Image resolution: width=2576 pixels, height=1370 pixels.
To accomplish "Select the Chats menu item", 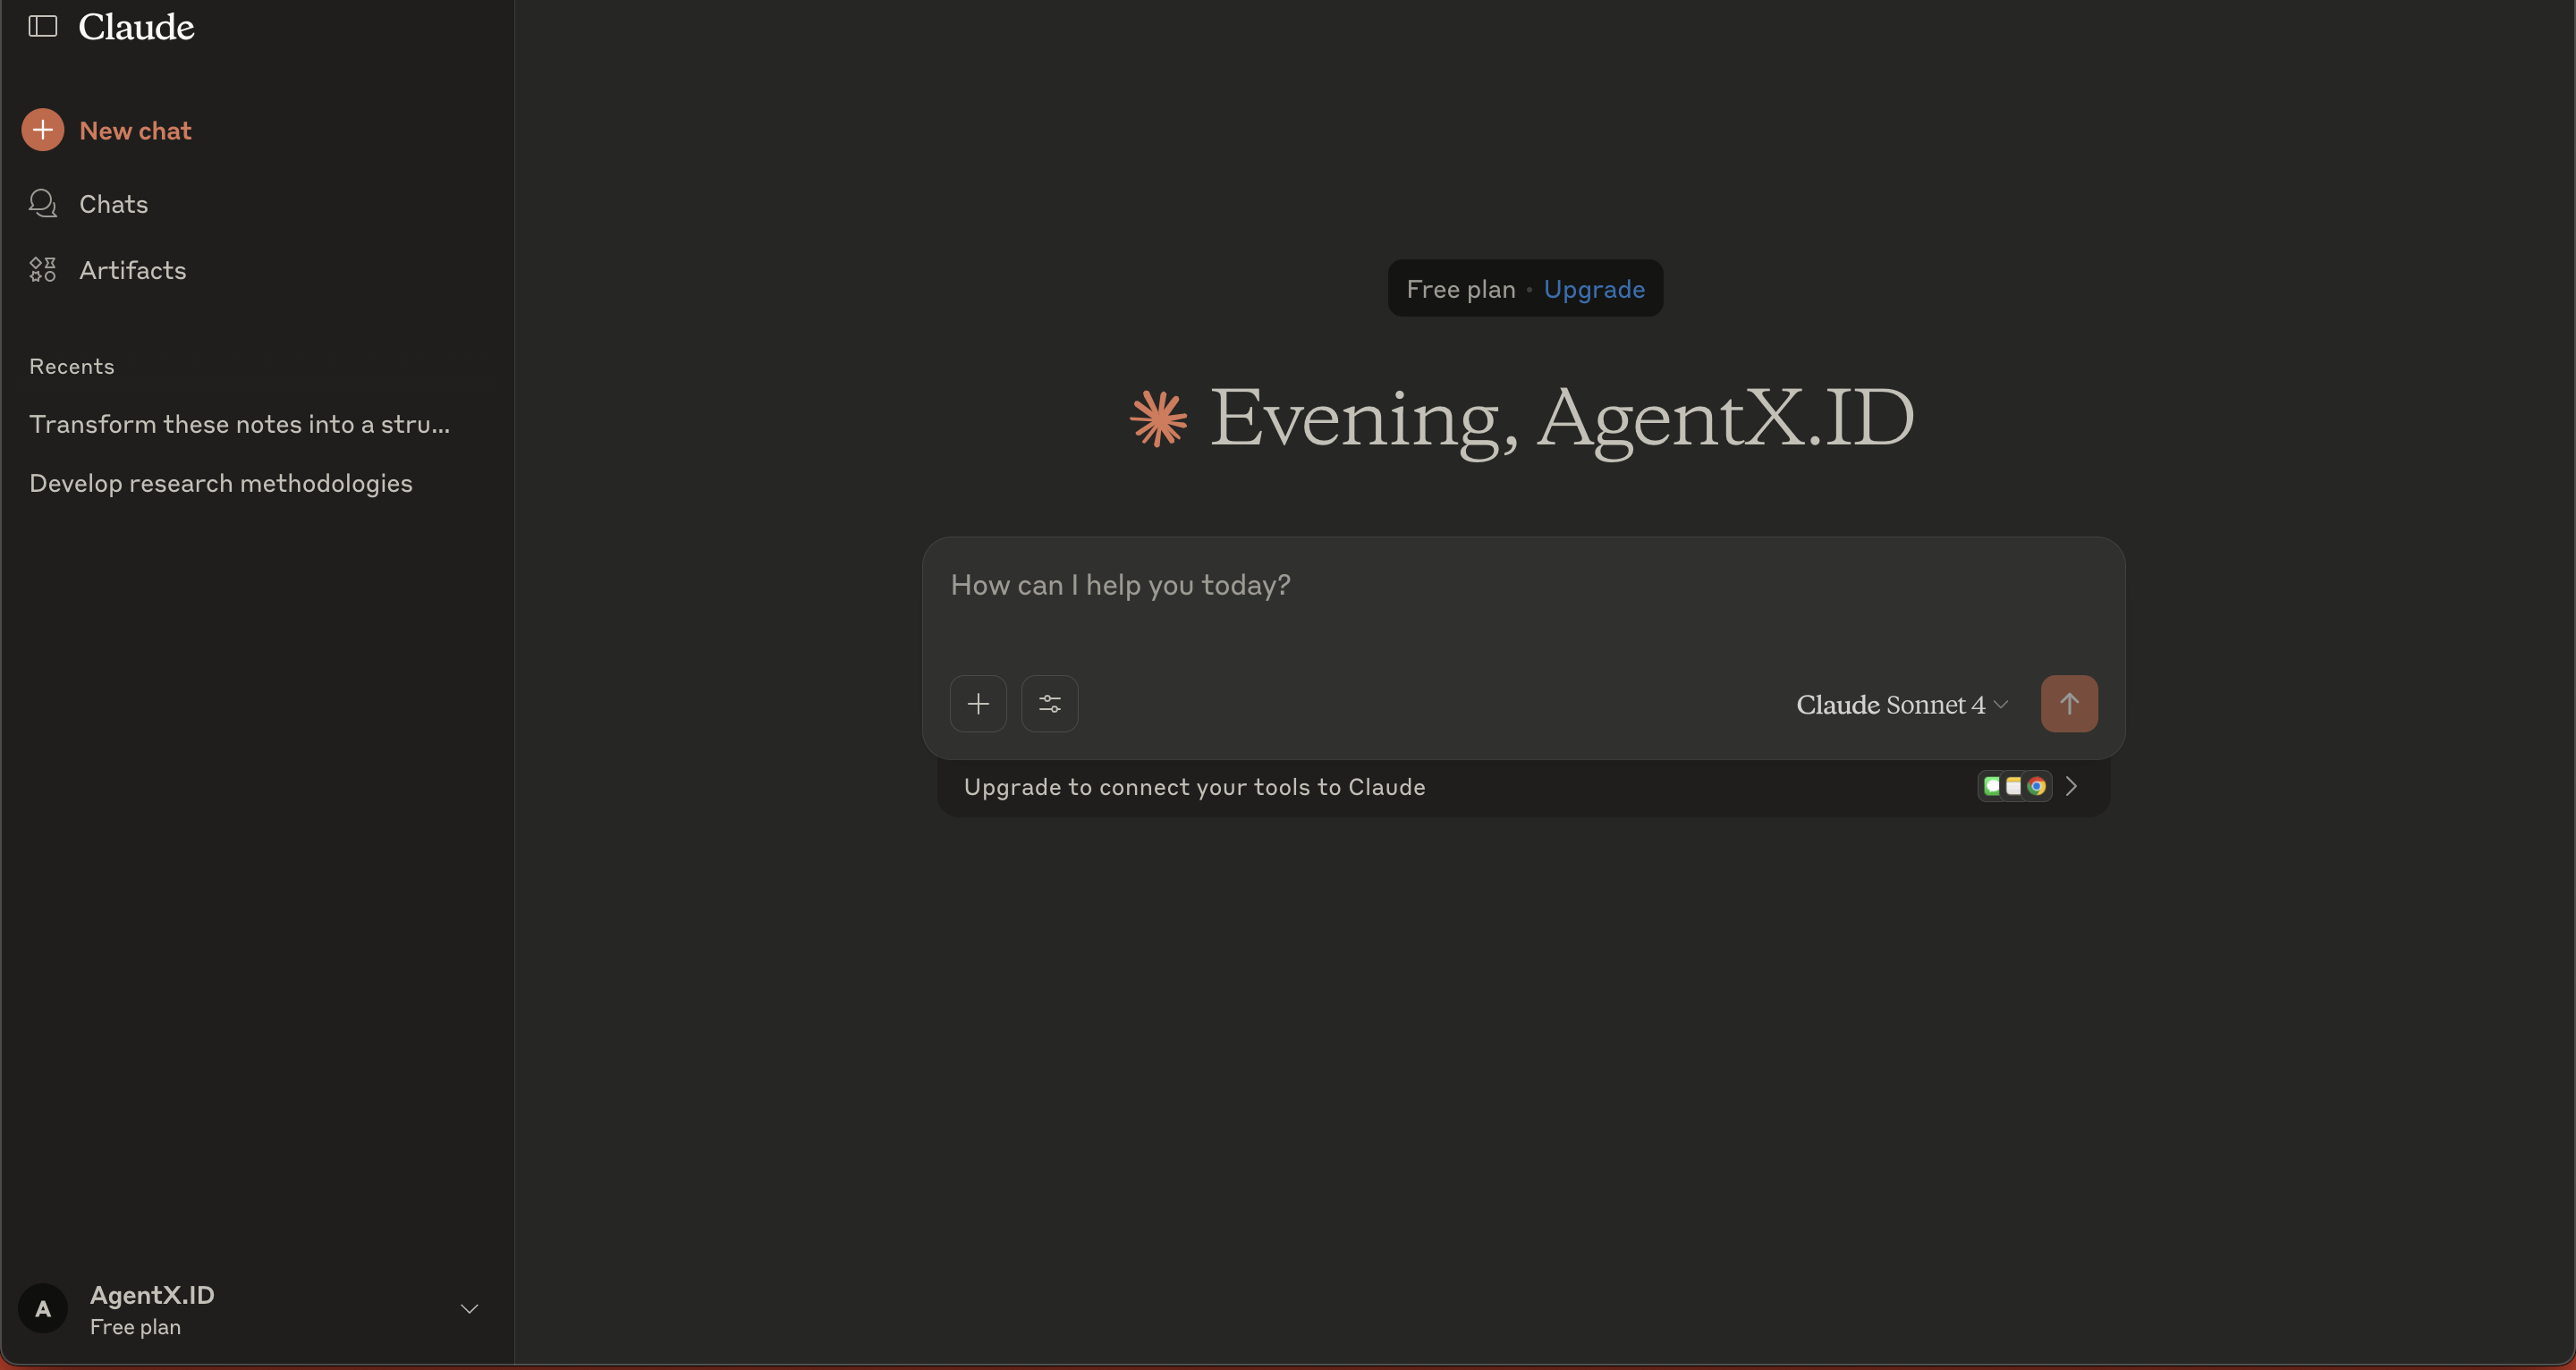I will point(114,204).
